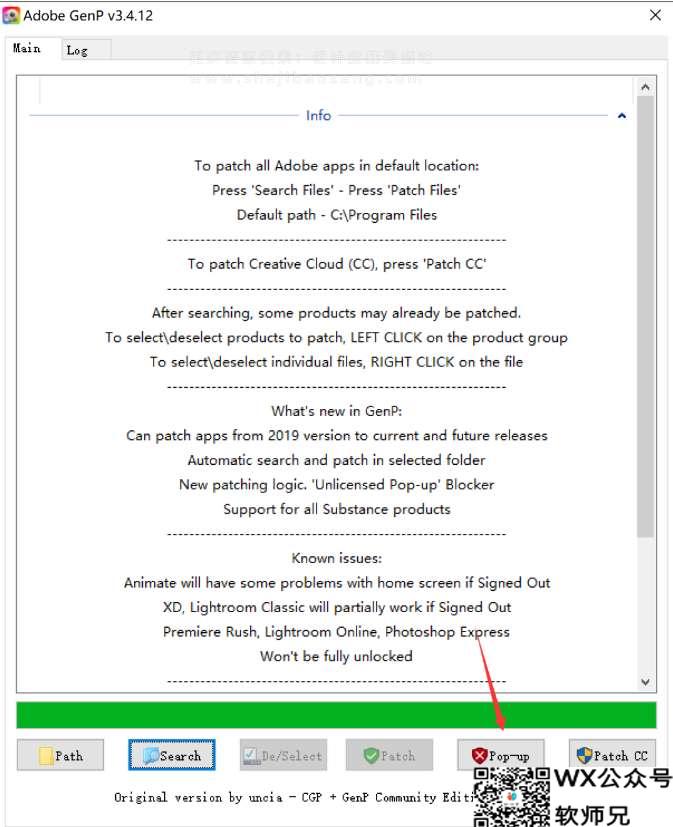Click the 'Original version by uncia' credit text
The height and width of the screenshot is (827, 673).
point(294,797)
